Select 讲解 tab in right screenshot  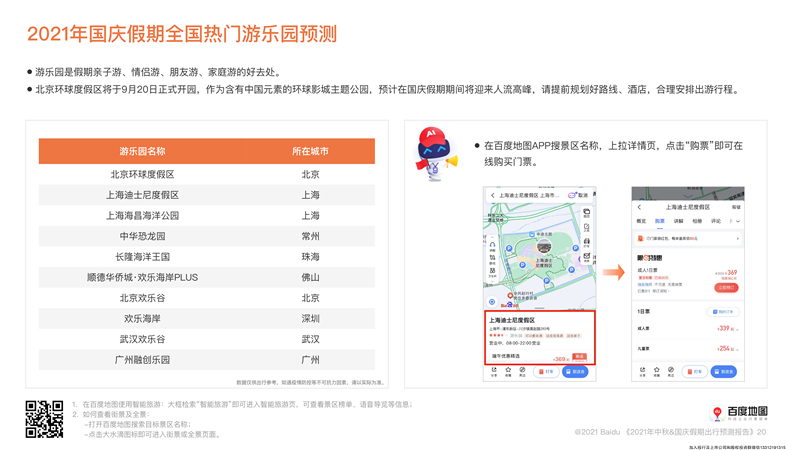679,221
